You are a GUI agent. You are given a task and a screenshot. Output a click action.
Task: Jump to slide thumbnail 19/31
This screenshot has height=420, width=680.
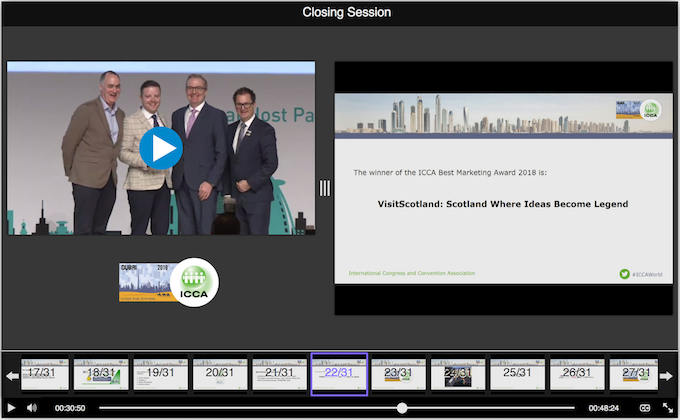coord(160,374)
